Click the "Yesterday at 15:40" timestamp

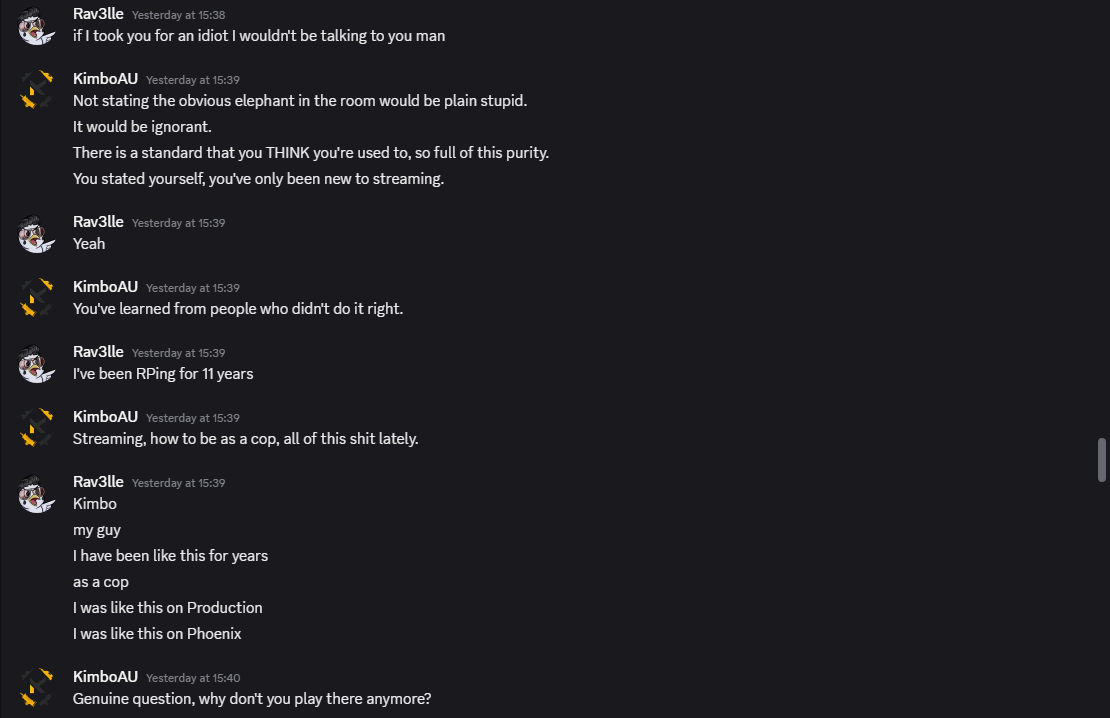pos(193,678)
